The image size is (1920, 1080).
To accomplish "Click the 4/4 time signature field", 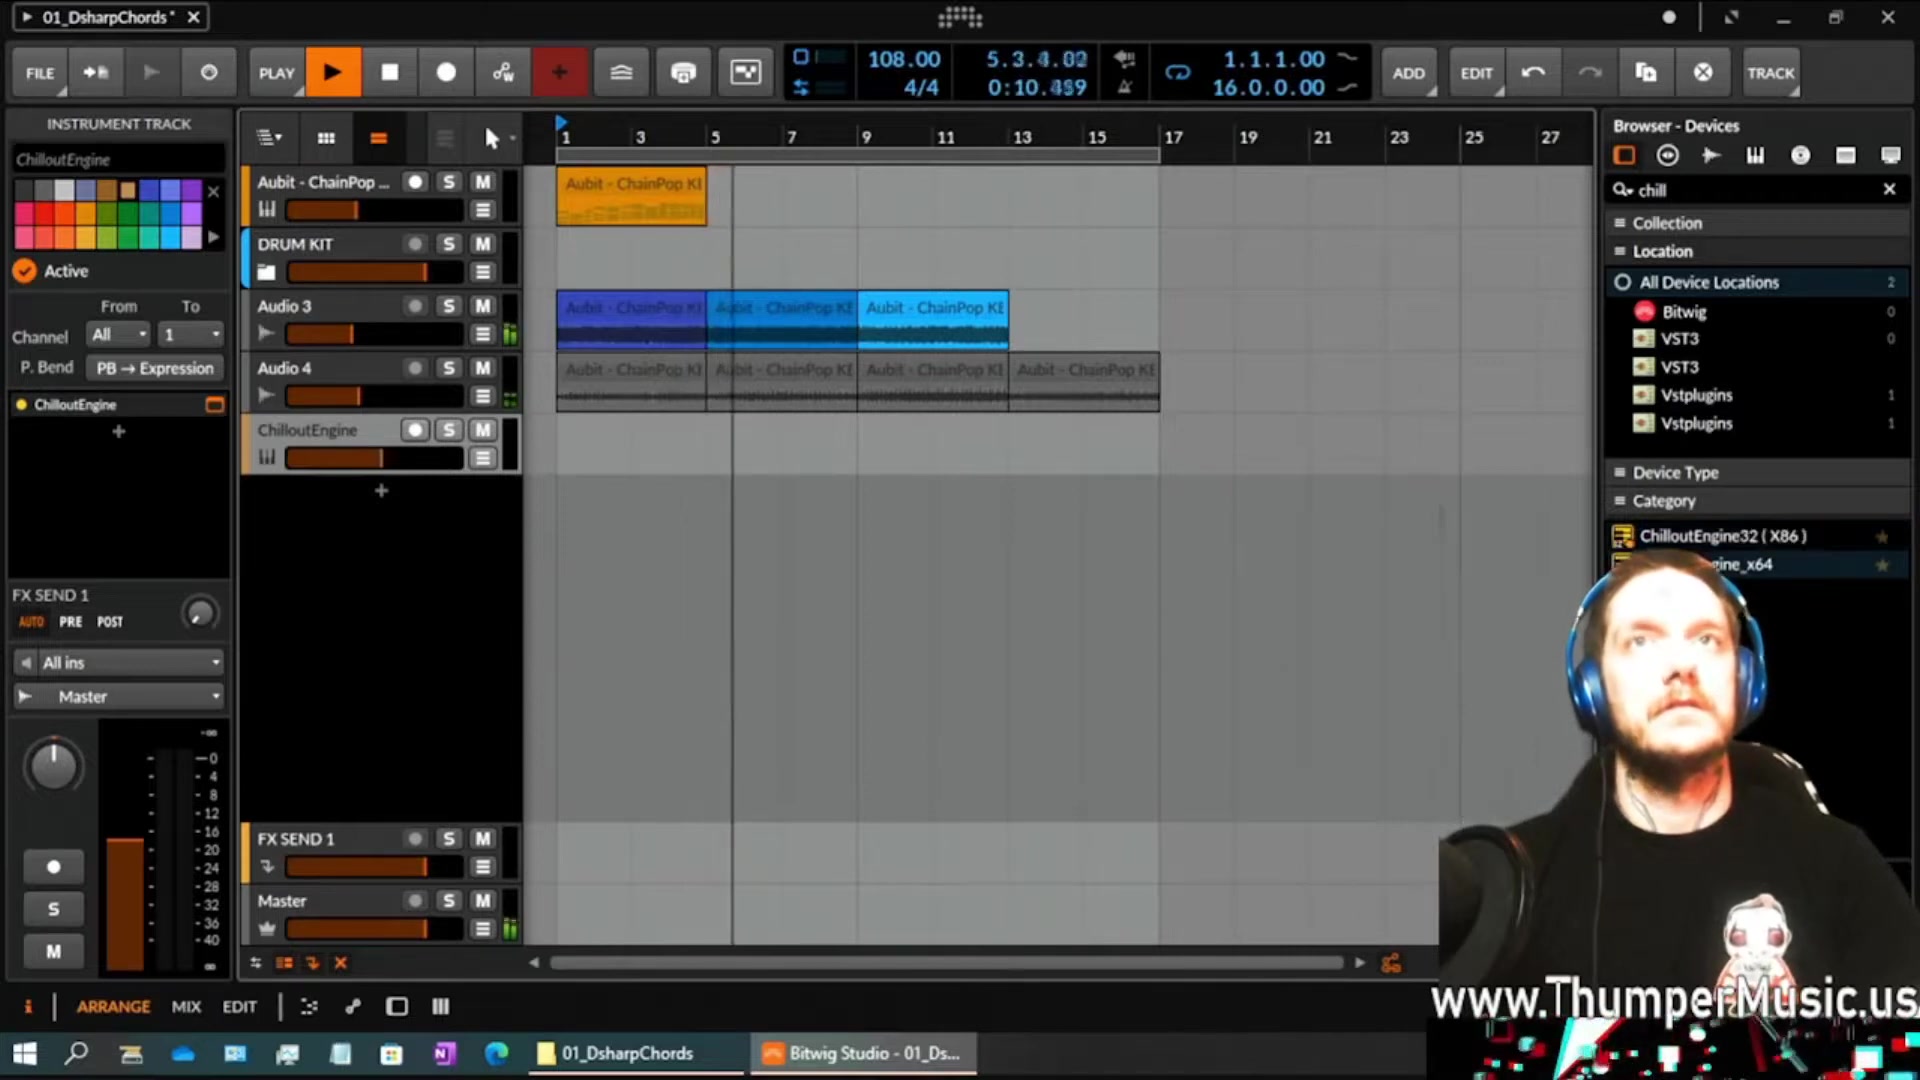I will (920, 87).
